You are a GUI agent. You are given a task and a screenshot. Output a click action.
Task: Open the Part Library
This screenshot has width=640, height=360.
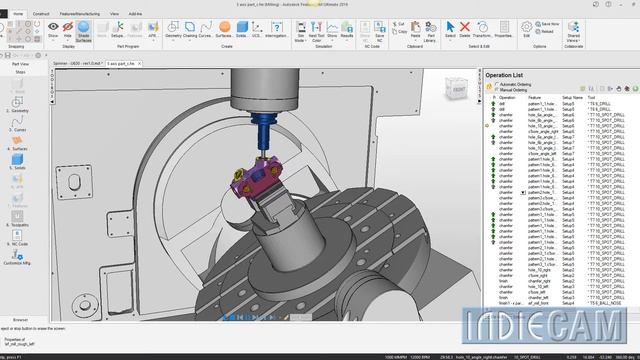[x=430, y=32]
